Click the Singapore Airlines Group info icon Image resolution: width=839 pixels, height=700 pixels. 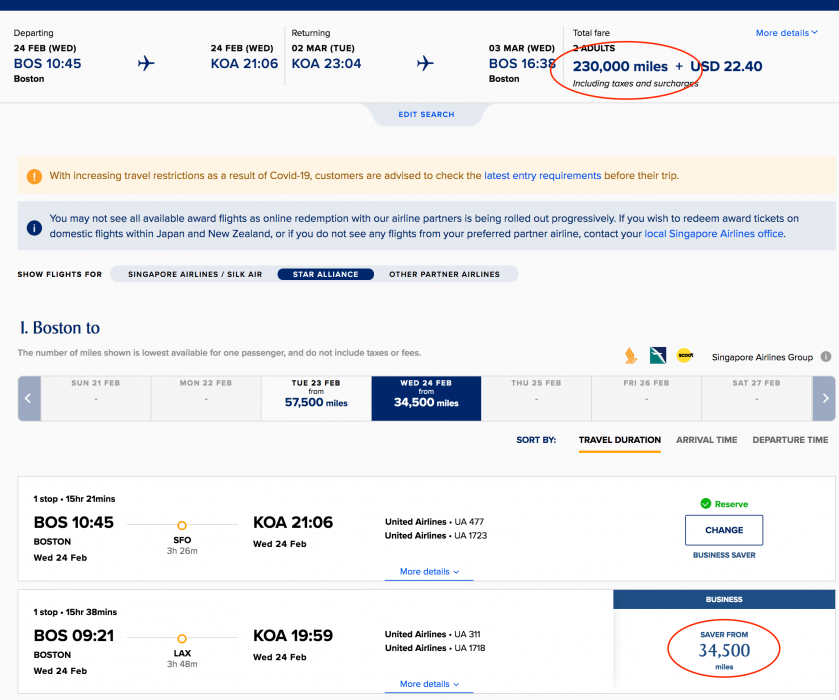pos(826,356)
